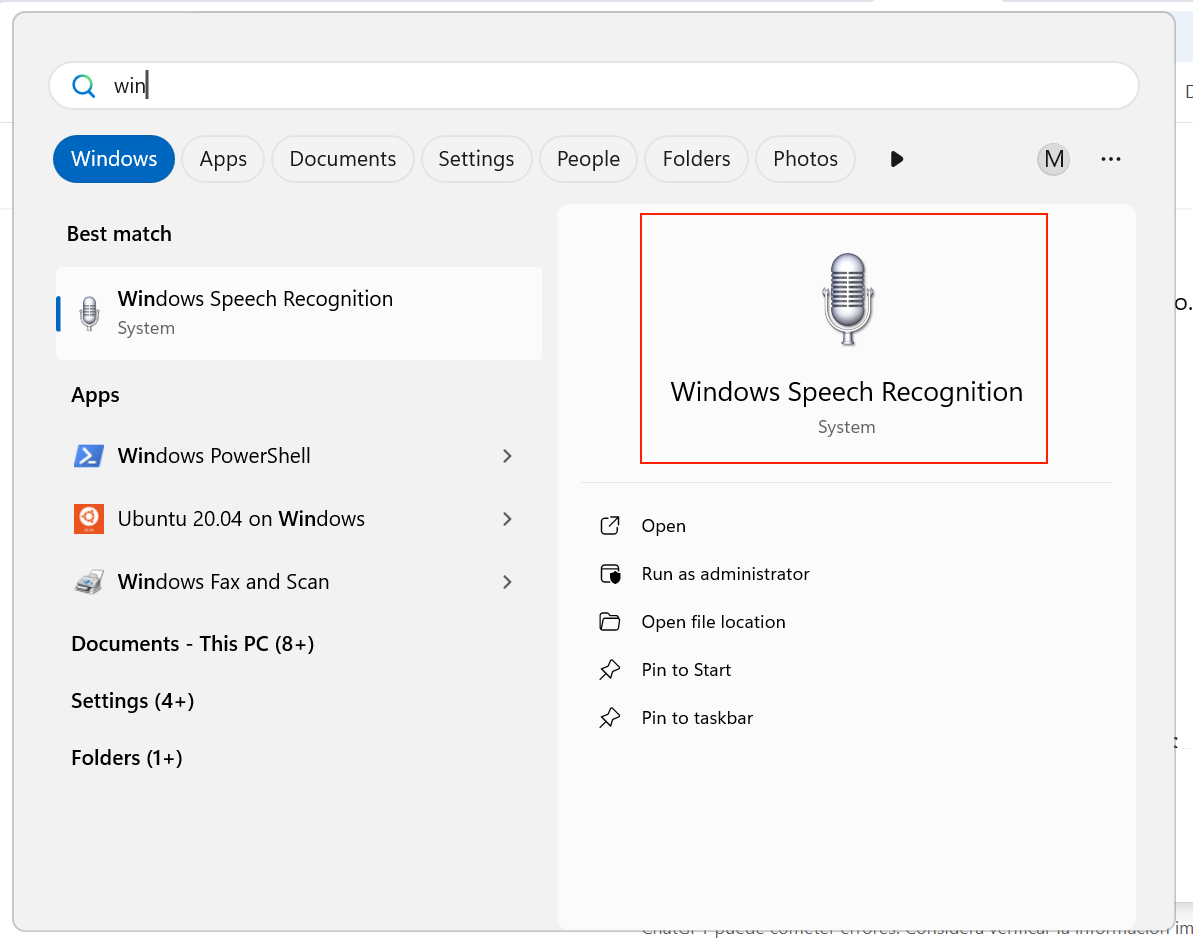
Task: Switch to the Apps filter tab
Action: coord(223,159)
